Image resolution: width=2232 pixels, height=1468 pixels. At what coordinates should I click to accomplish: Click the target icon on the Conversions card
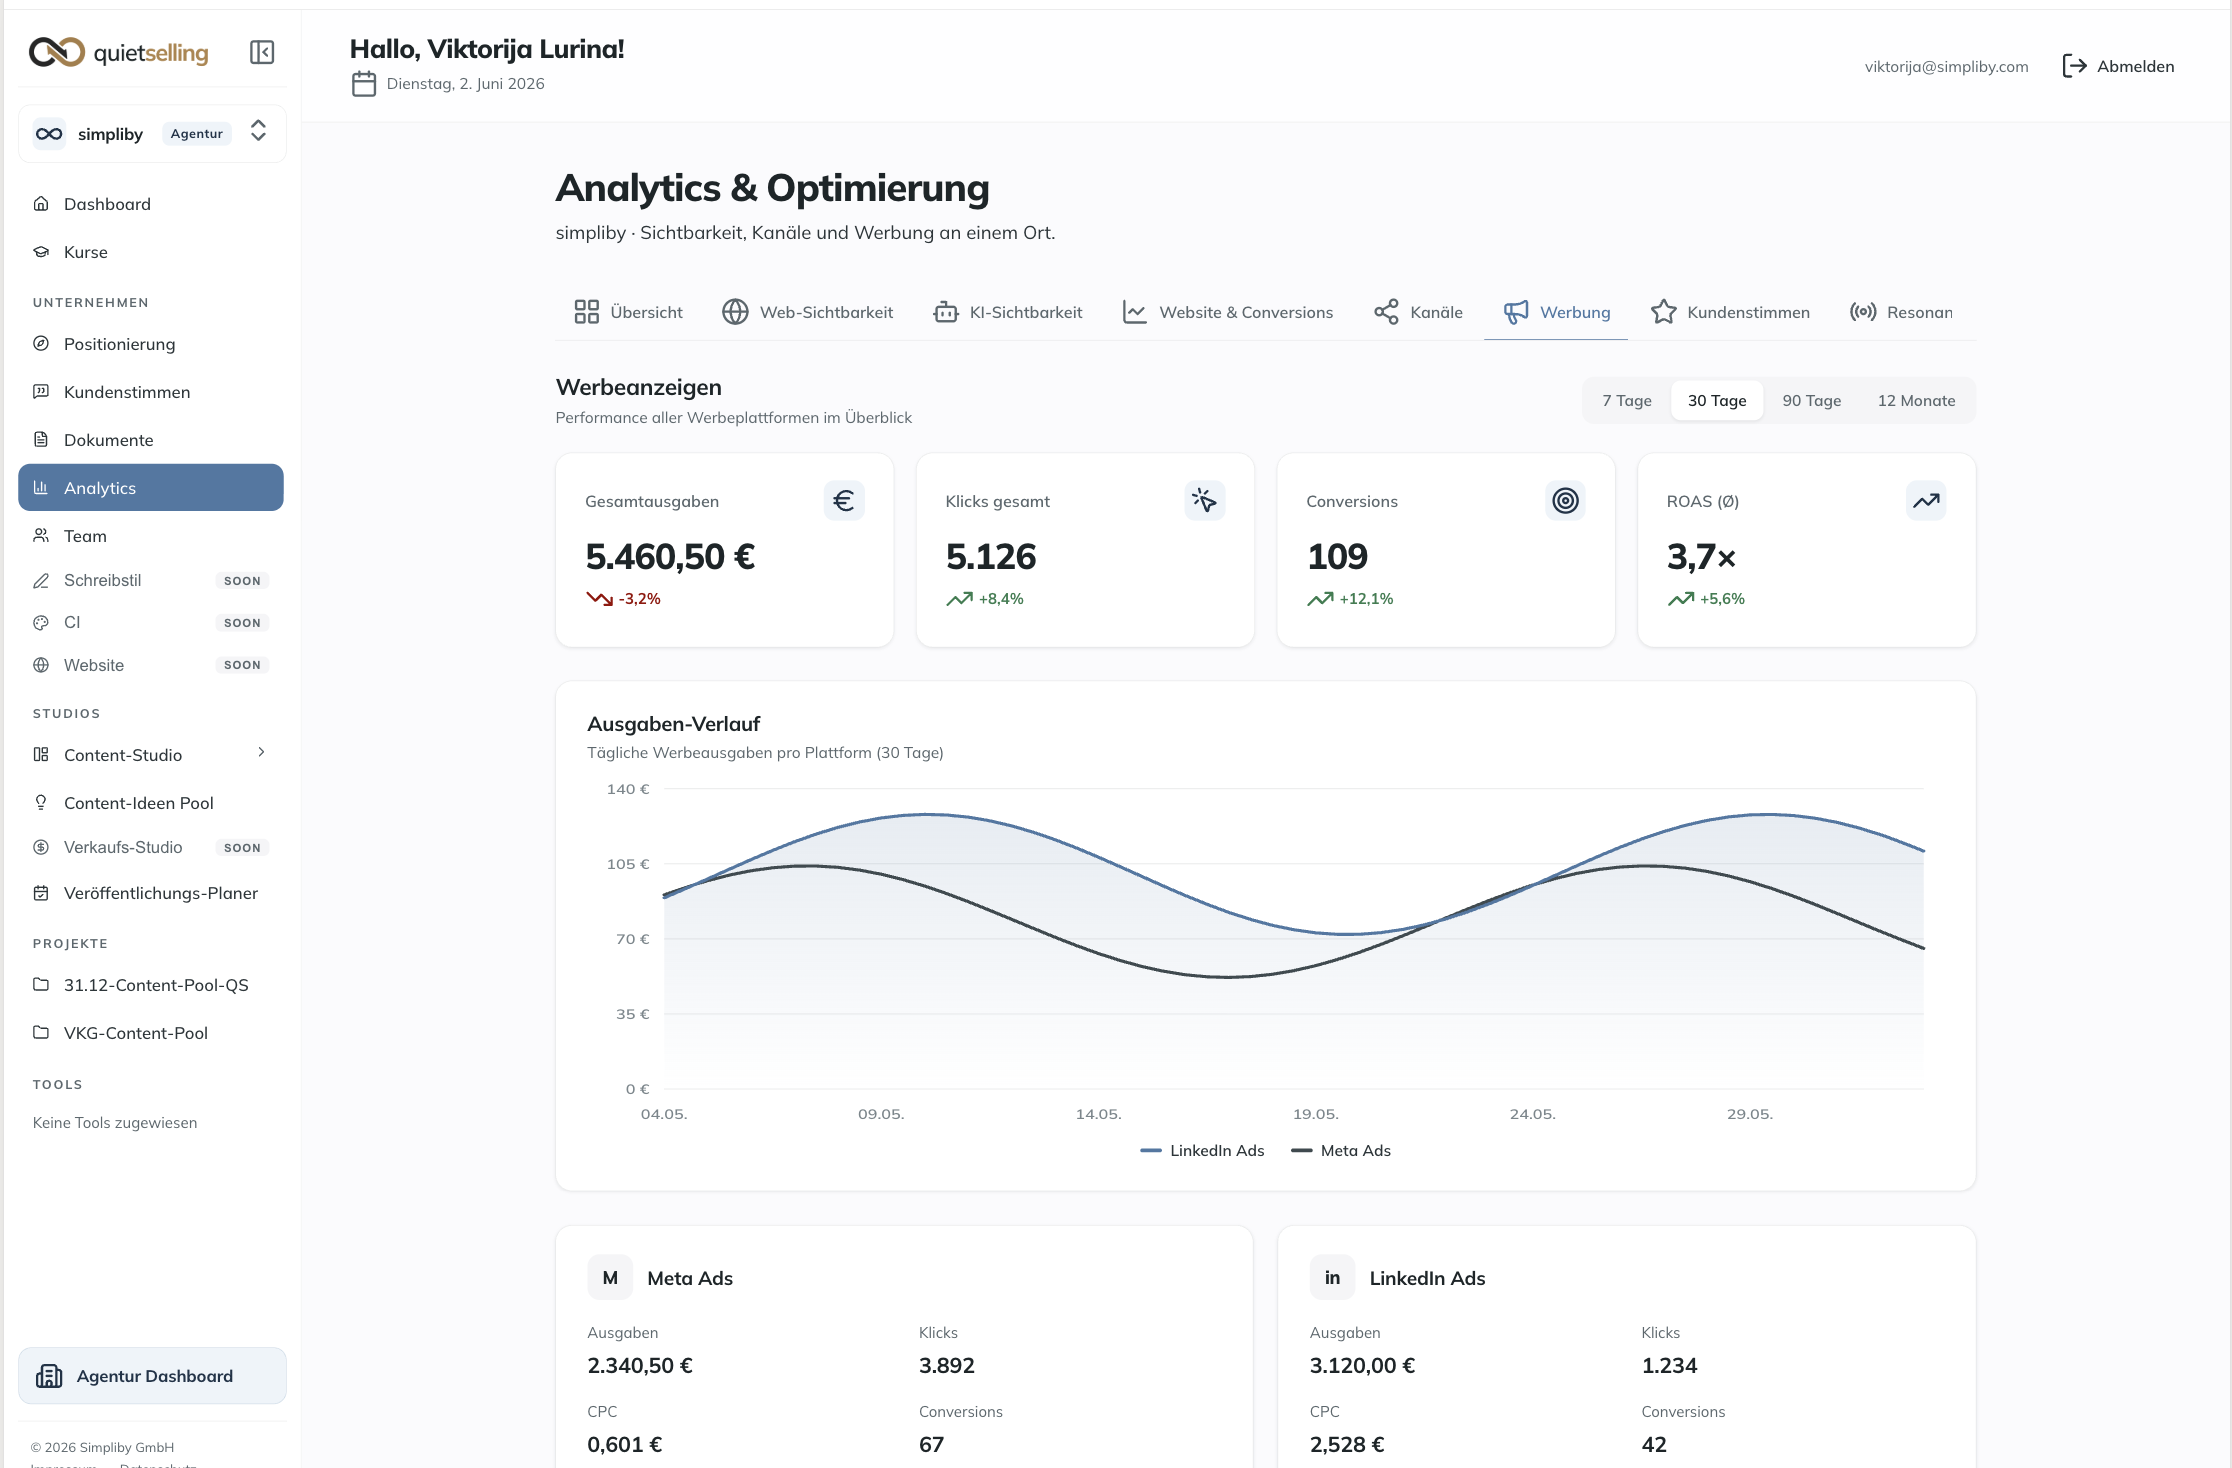point(1566,500)
